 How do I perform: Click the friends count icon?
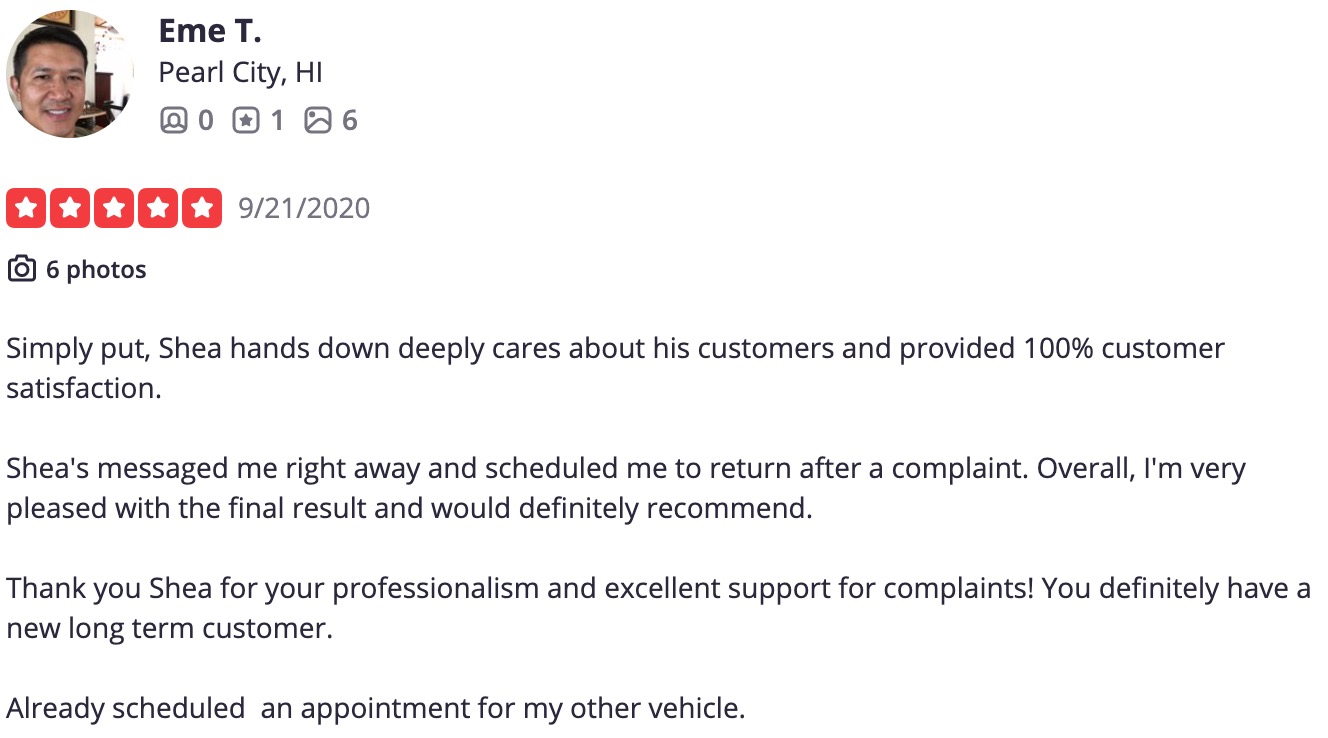pyautogui.click(x=173, y=121)
